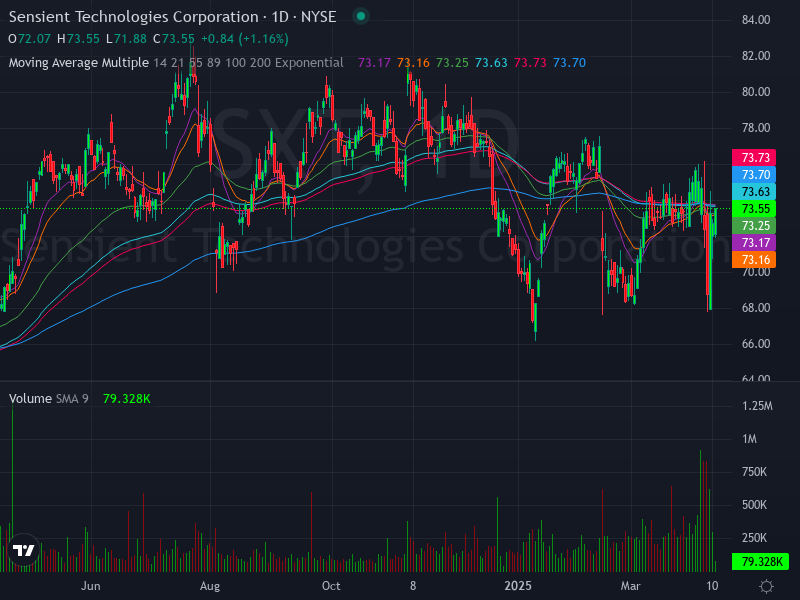This screenshot has width=800, height=600.
Task: Click the 73.73 pink price label
Action: pyautogui.click(x=754, y=157)
